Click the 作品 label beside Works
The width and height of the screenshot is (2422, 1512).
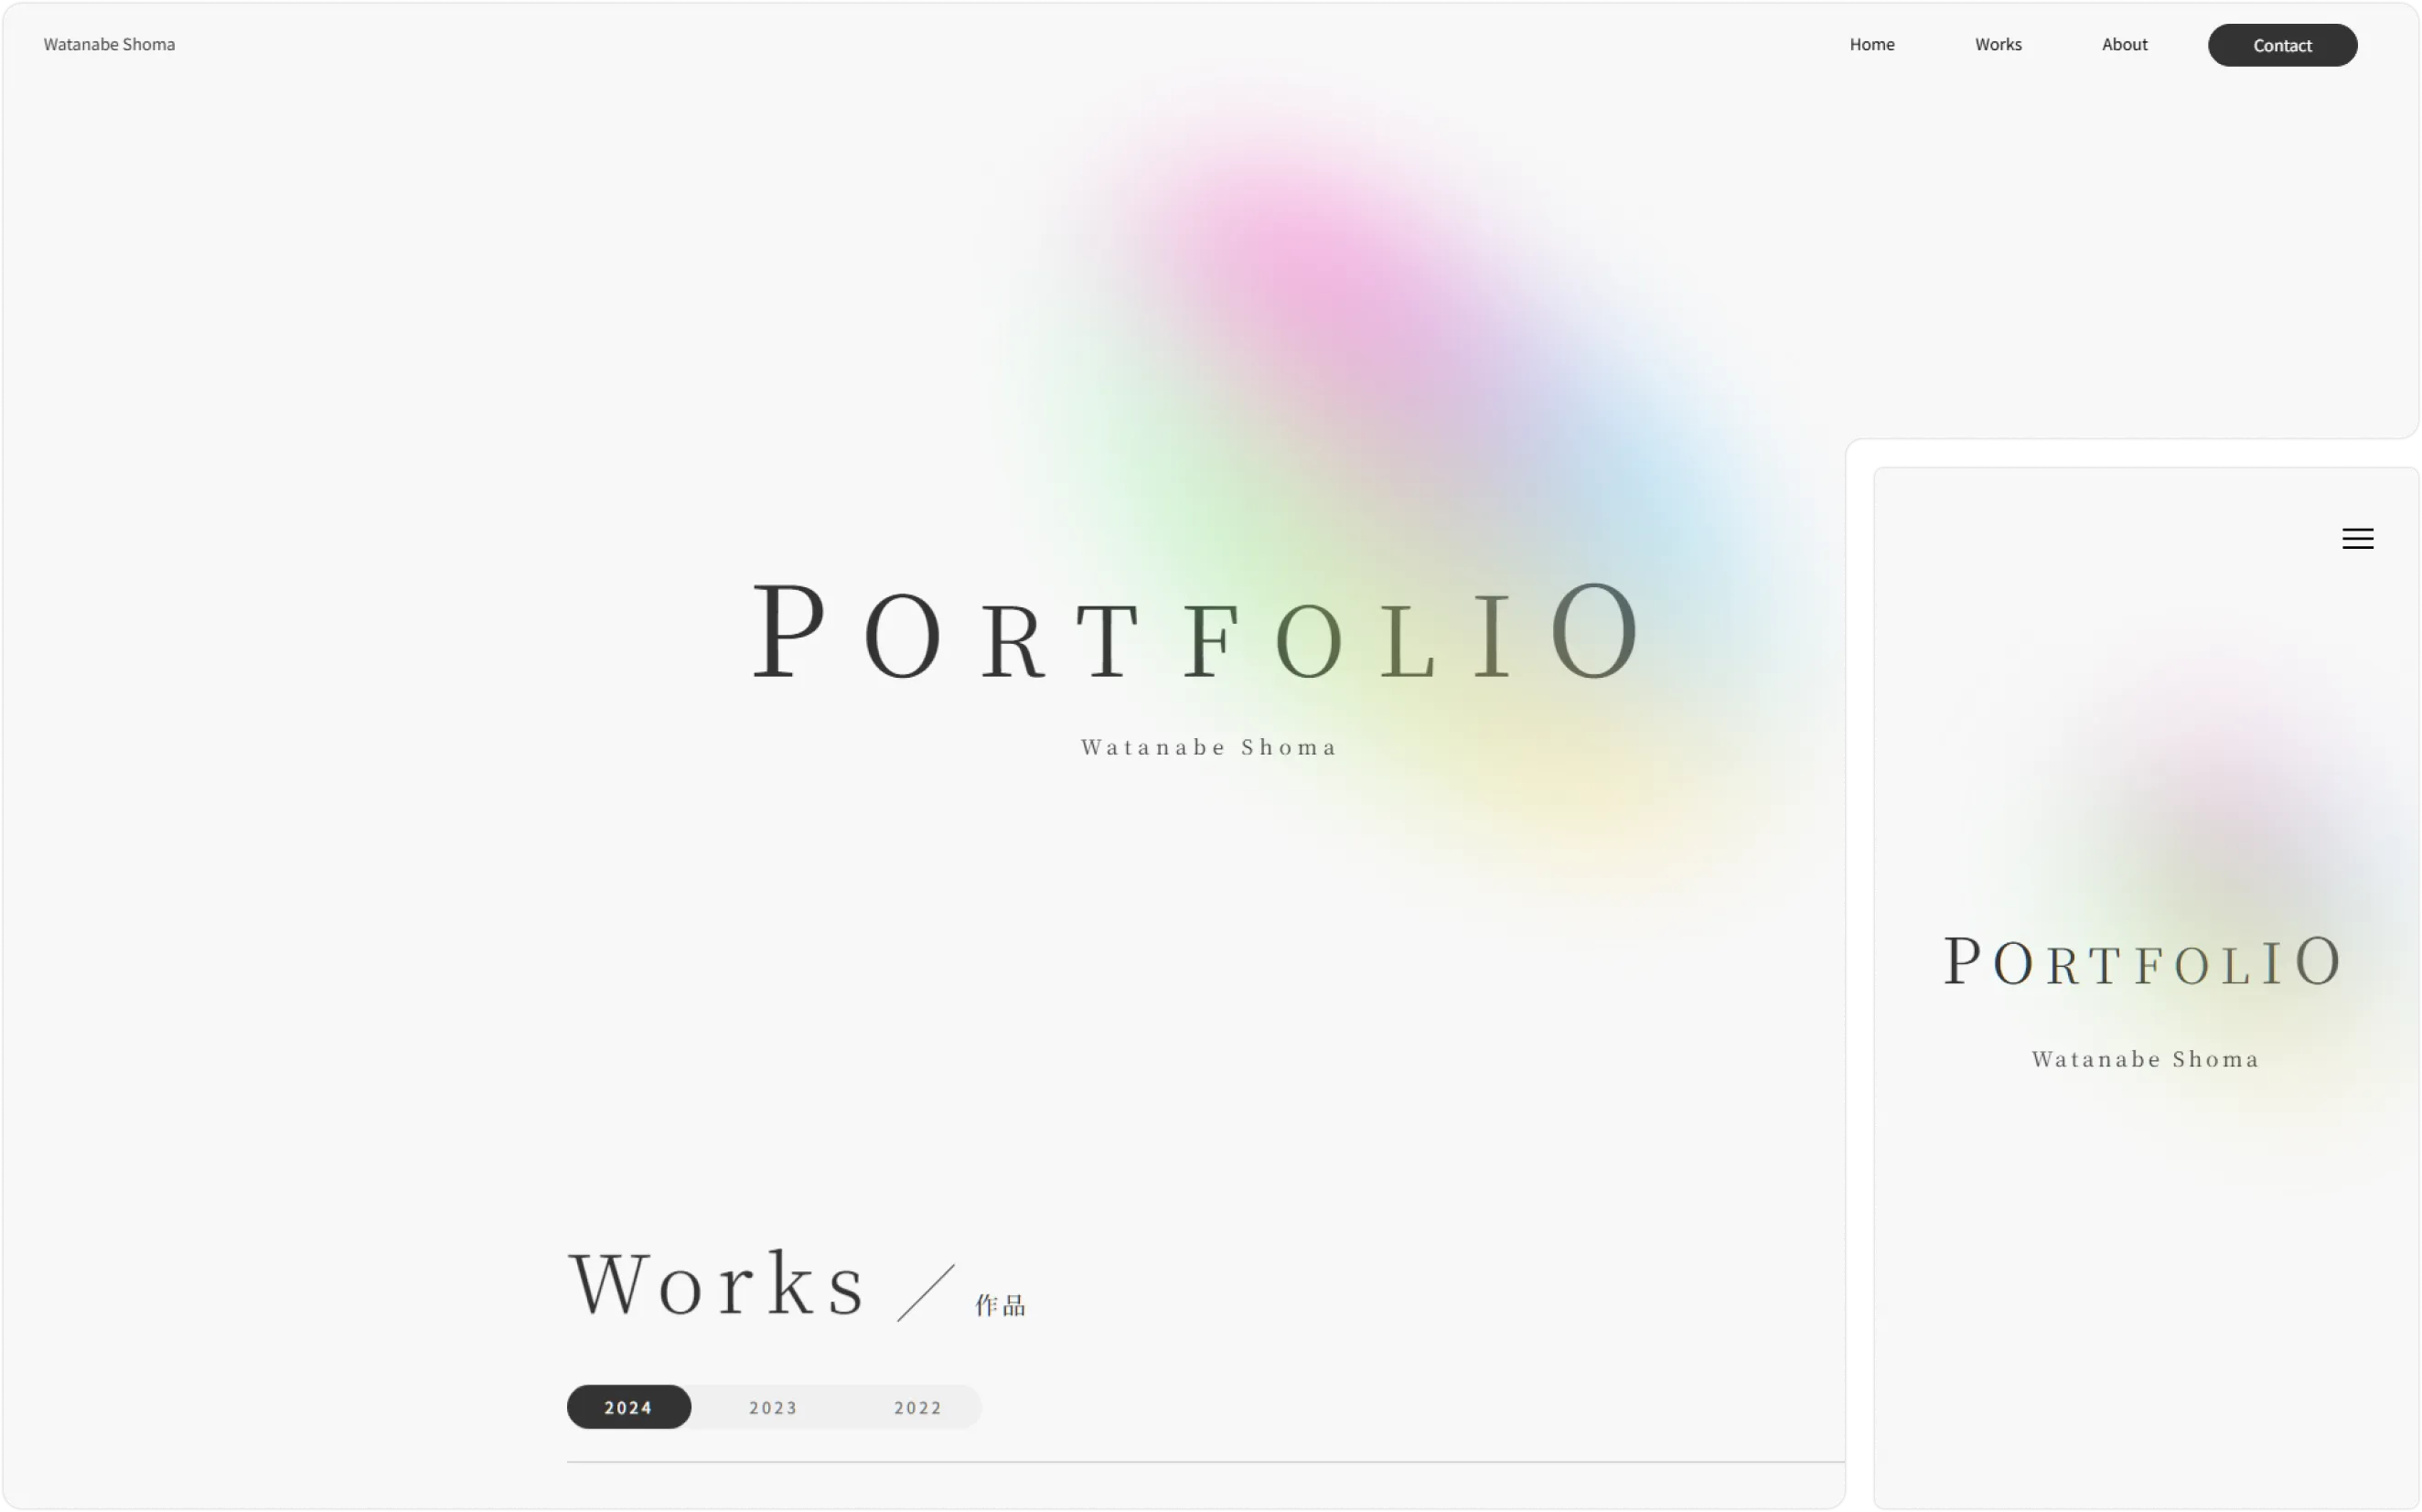tap(1000, 1305)
